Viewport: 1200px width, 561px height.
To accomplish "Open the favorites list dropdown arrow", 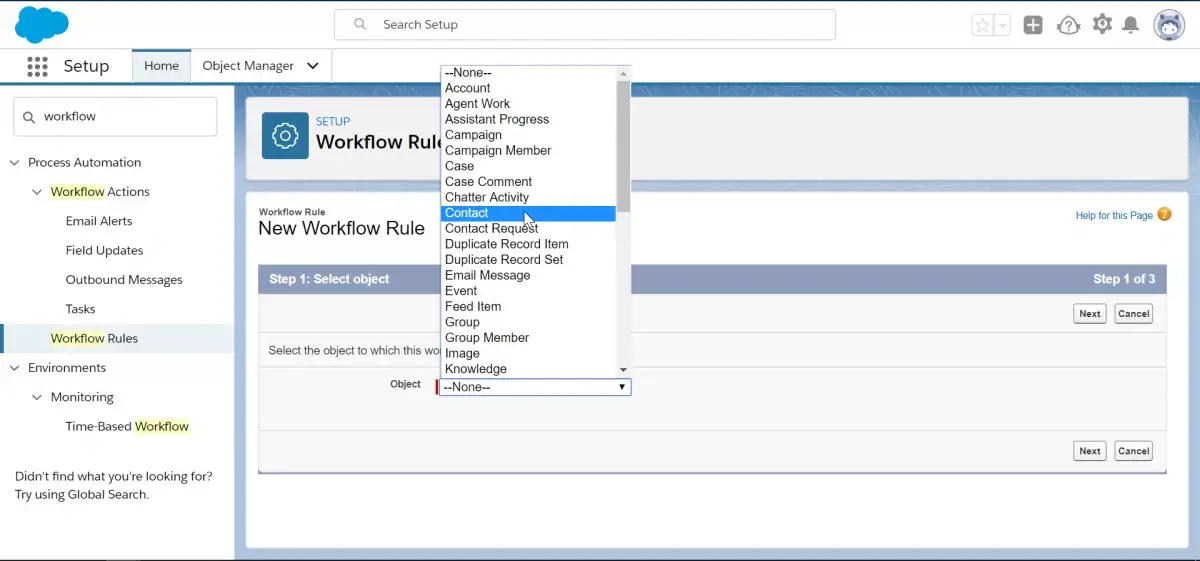I will pyautogui.click(x=1001, y=26).
